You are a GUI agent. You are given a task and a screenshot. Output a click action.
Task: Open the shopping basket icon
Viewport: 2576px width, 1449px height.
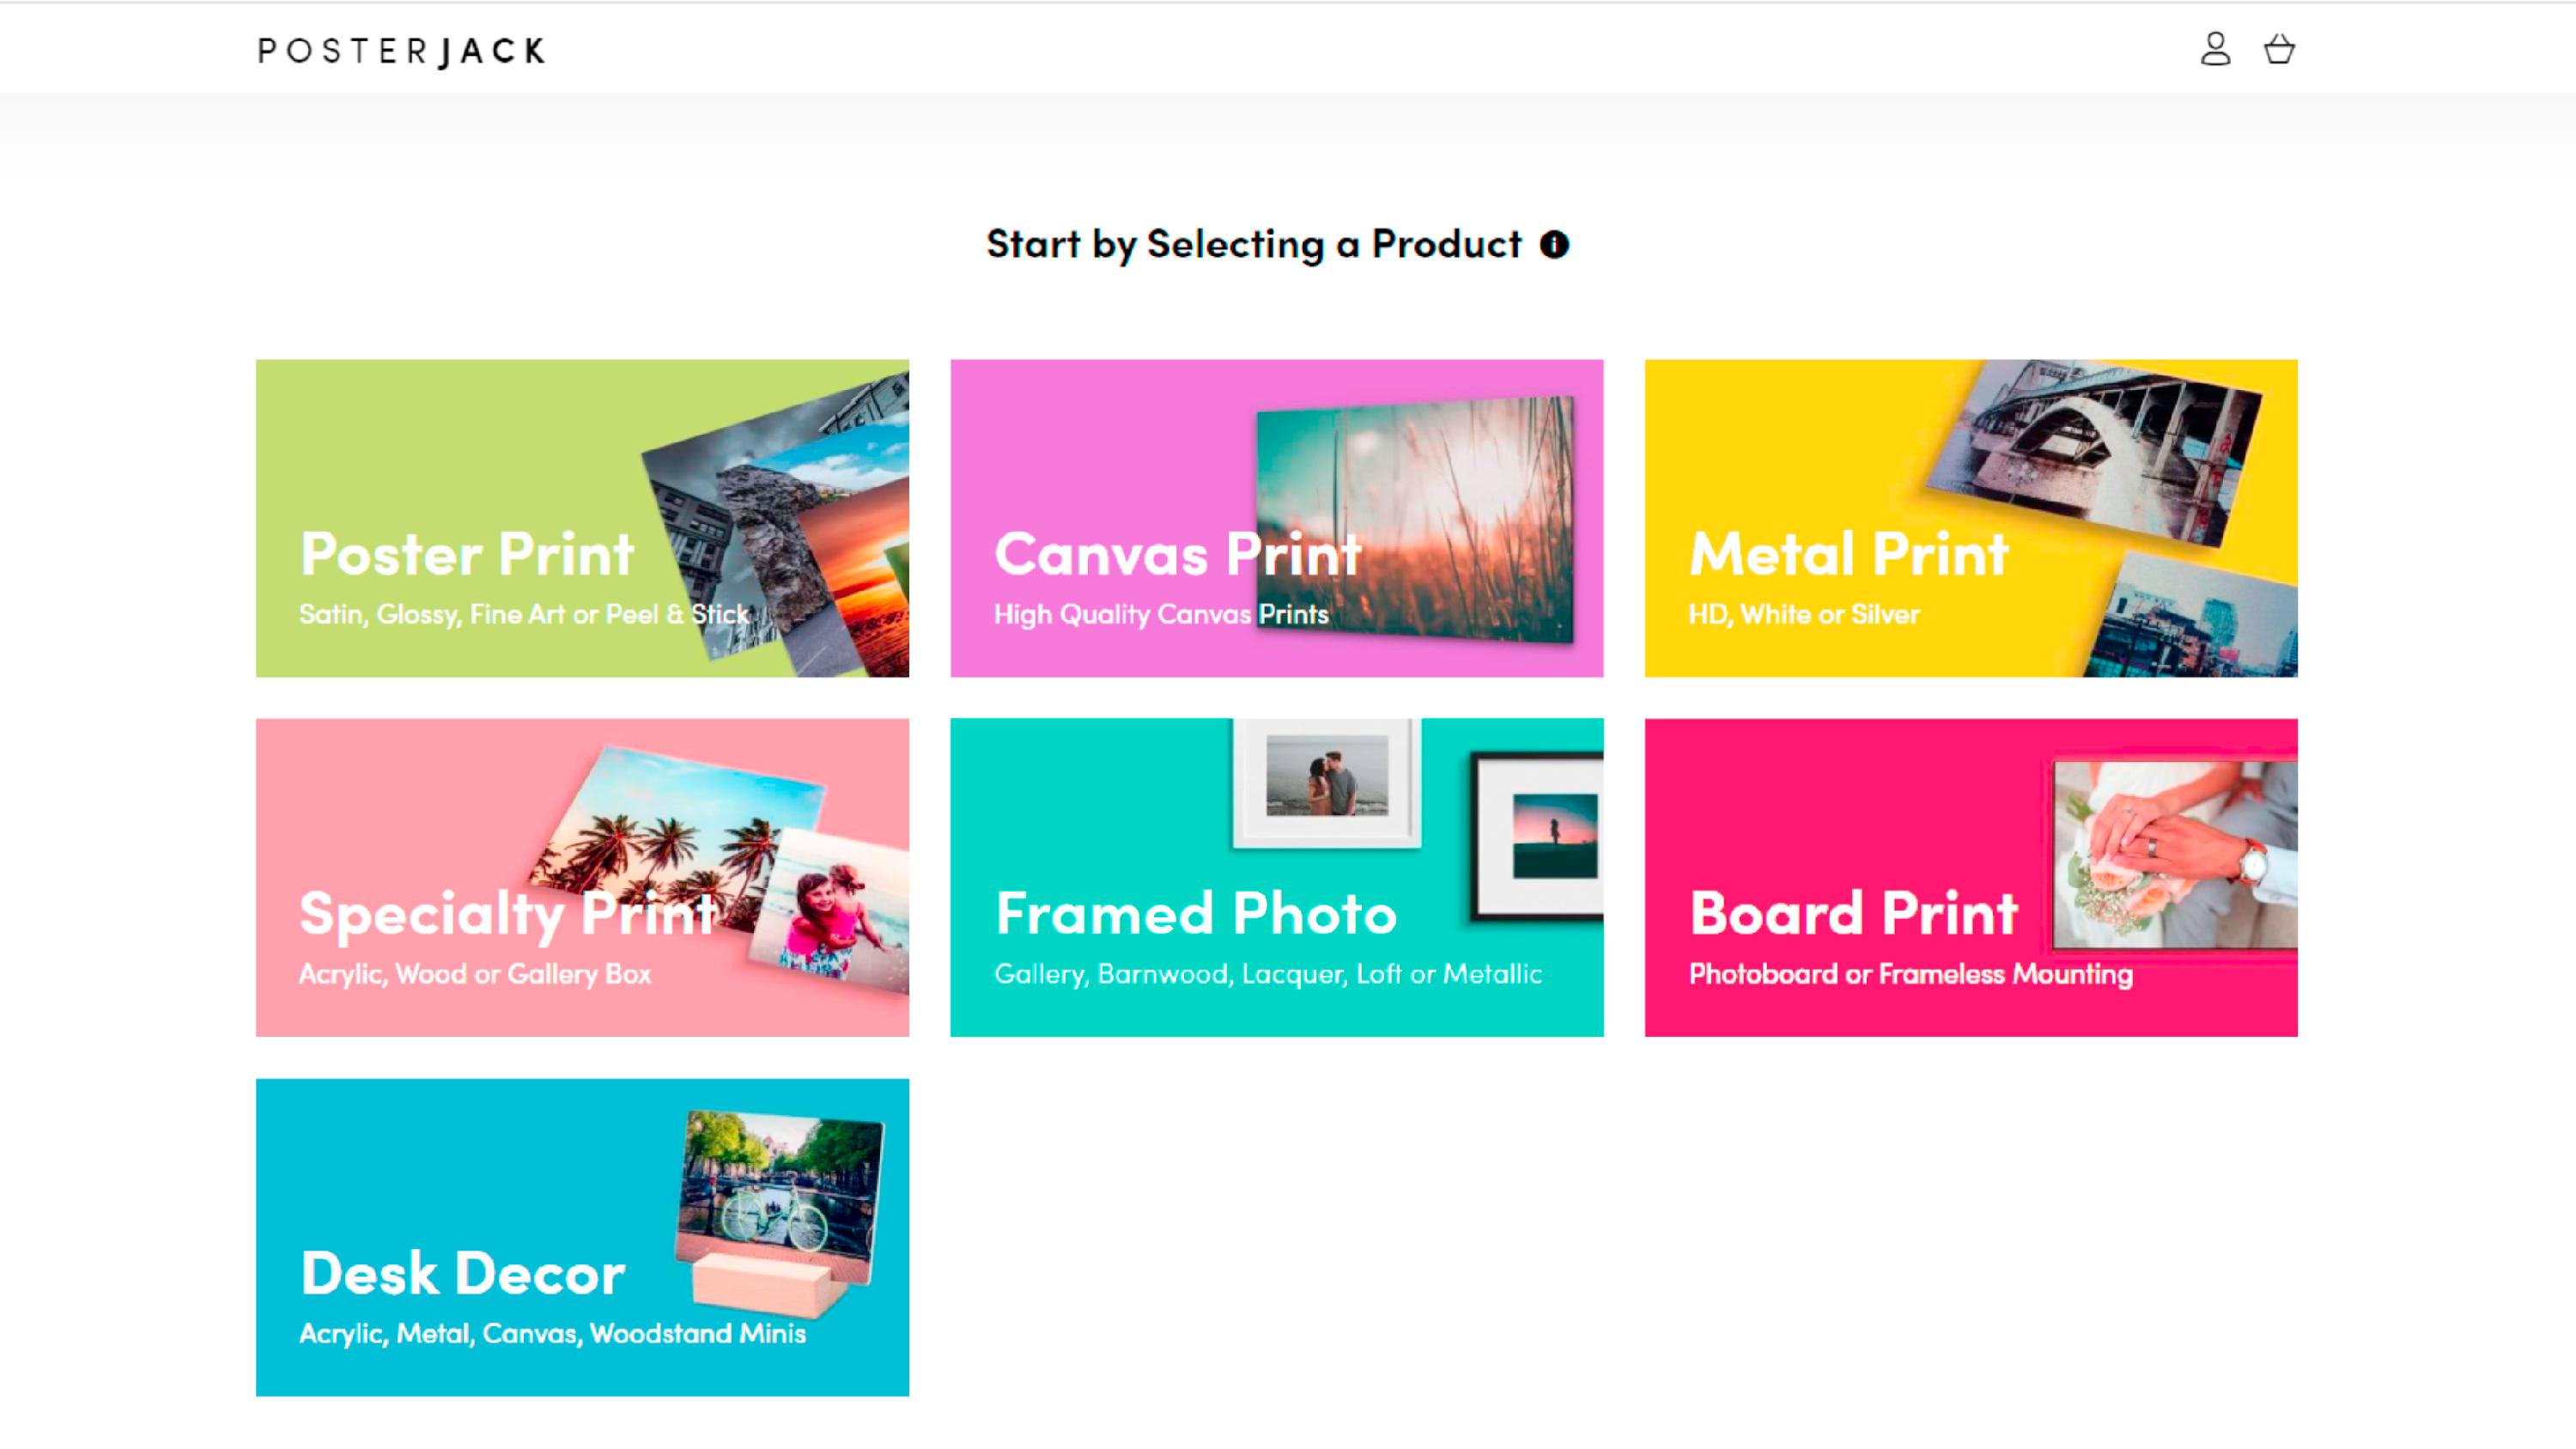pos(2279,49)
